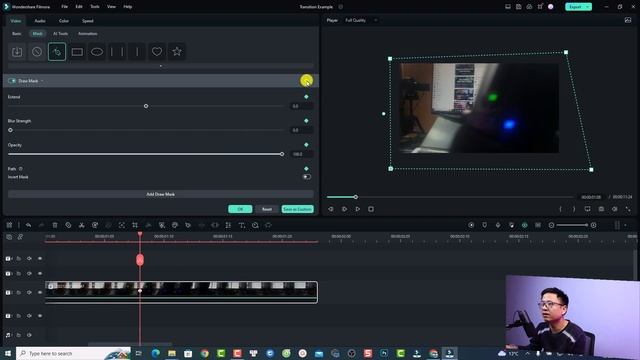The image size is (640, 360).
Task: Hide the top video track with eye icon
Action: click(x=40, y=258)
